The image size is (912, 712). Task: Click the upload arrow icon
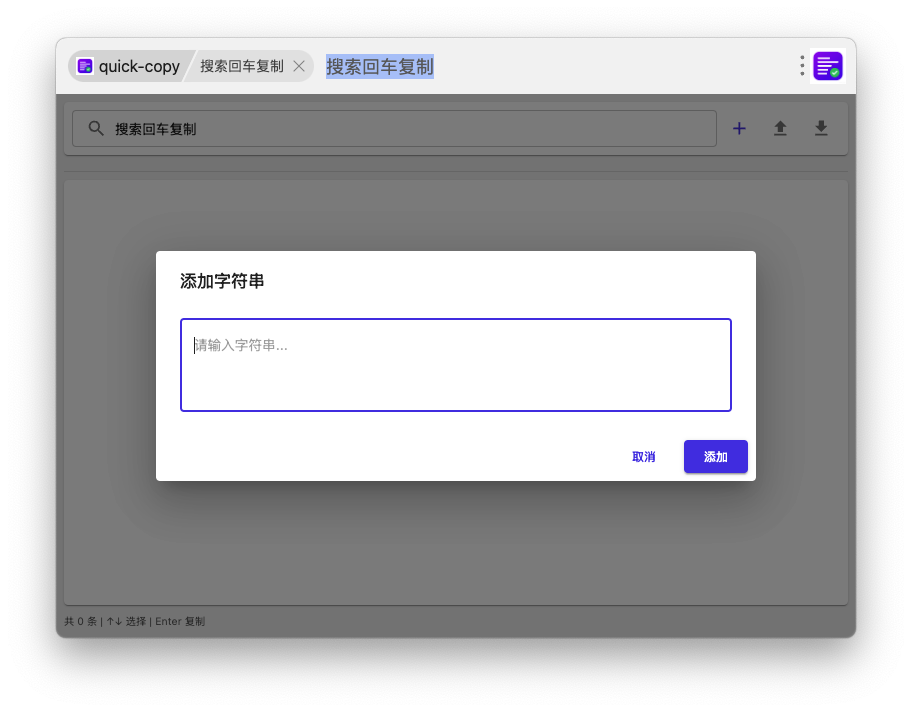click(780, 129)
